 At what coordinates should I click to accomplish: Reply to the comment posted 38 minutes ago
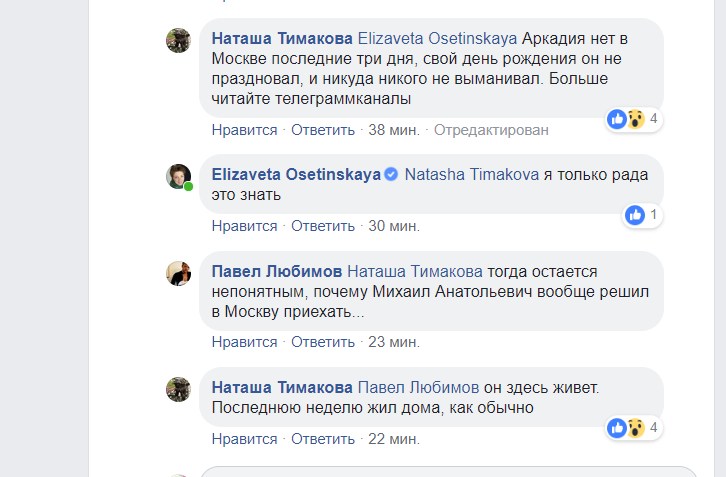tap(322, 129)
